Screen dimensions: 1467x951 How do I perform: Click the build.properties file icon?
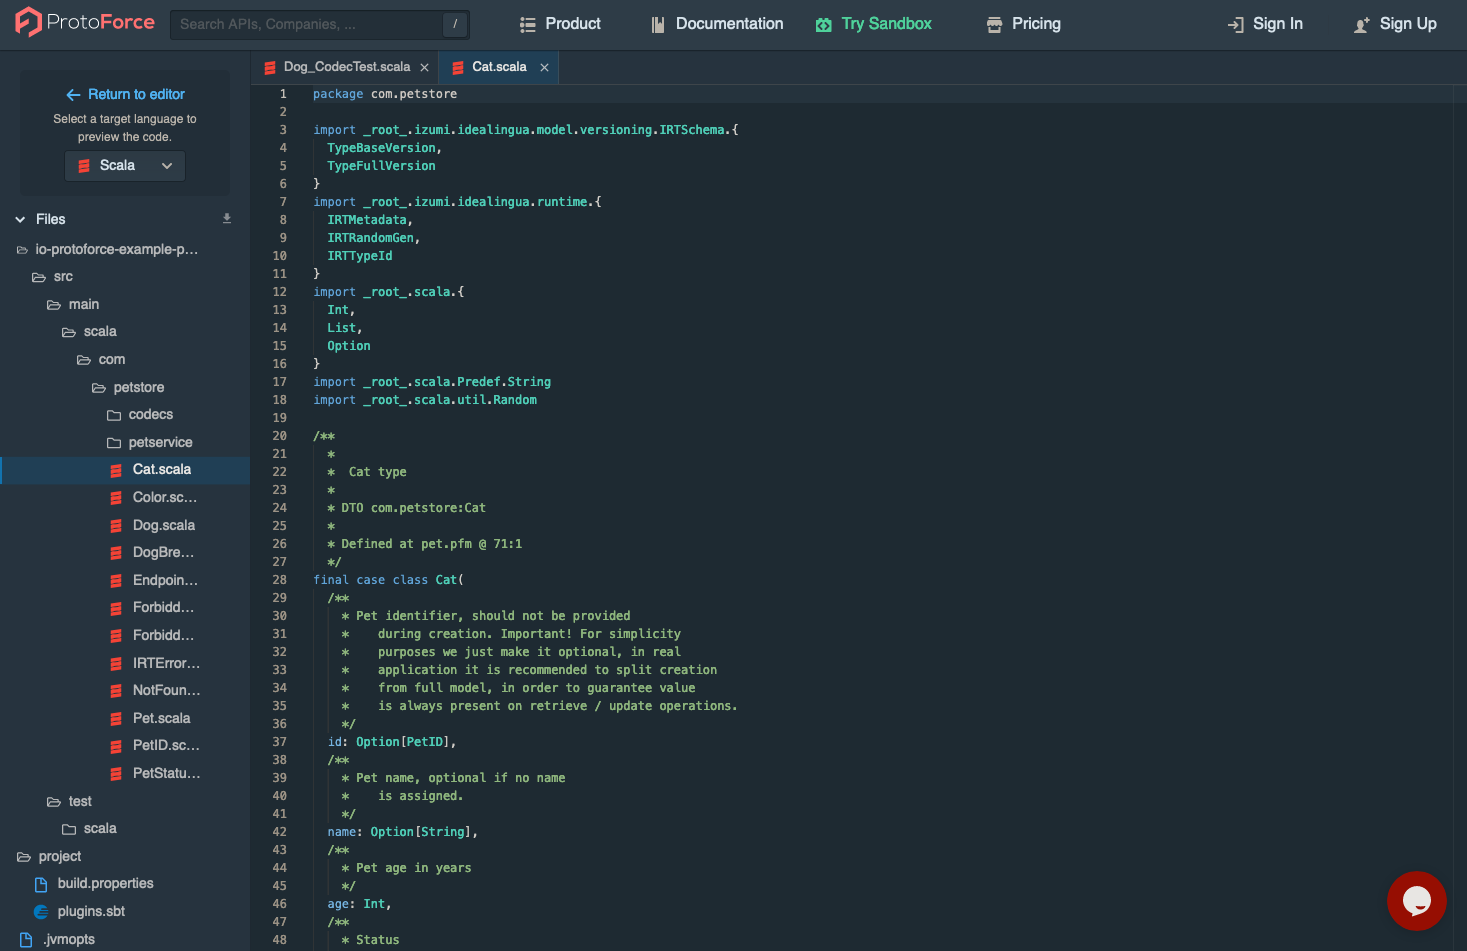coord(41,884)
